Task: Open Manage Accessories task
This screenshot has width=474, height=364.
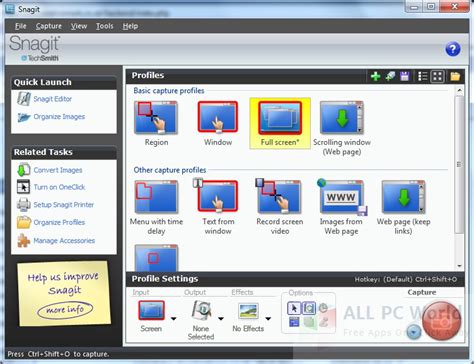Action: pyautogui.click(x=64, y=240)
